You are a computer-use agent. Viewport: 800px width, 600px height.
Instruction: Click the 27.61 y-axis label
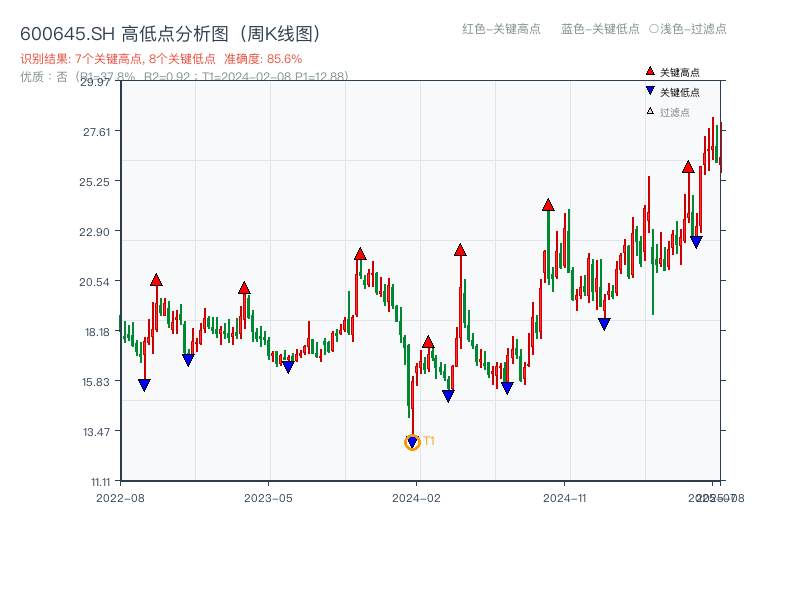(x=96, y=132)
